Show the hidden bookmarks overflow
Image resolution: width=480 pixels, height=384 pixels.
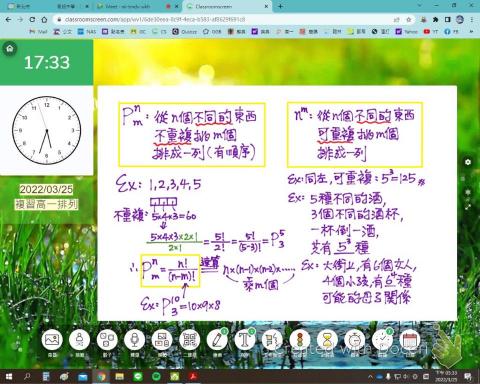(x=471, y=31)
